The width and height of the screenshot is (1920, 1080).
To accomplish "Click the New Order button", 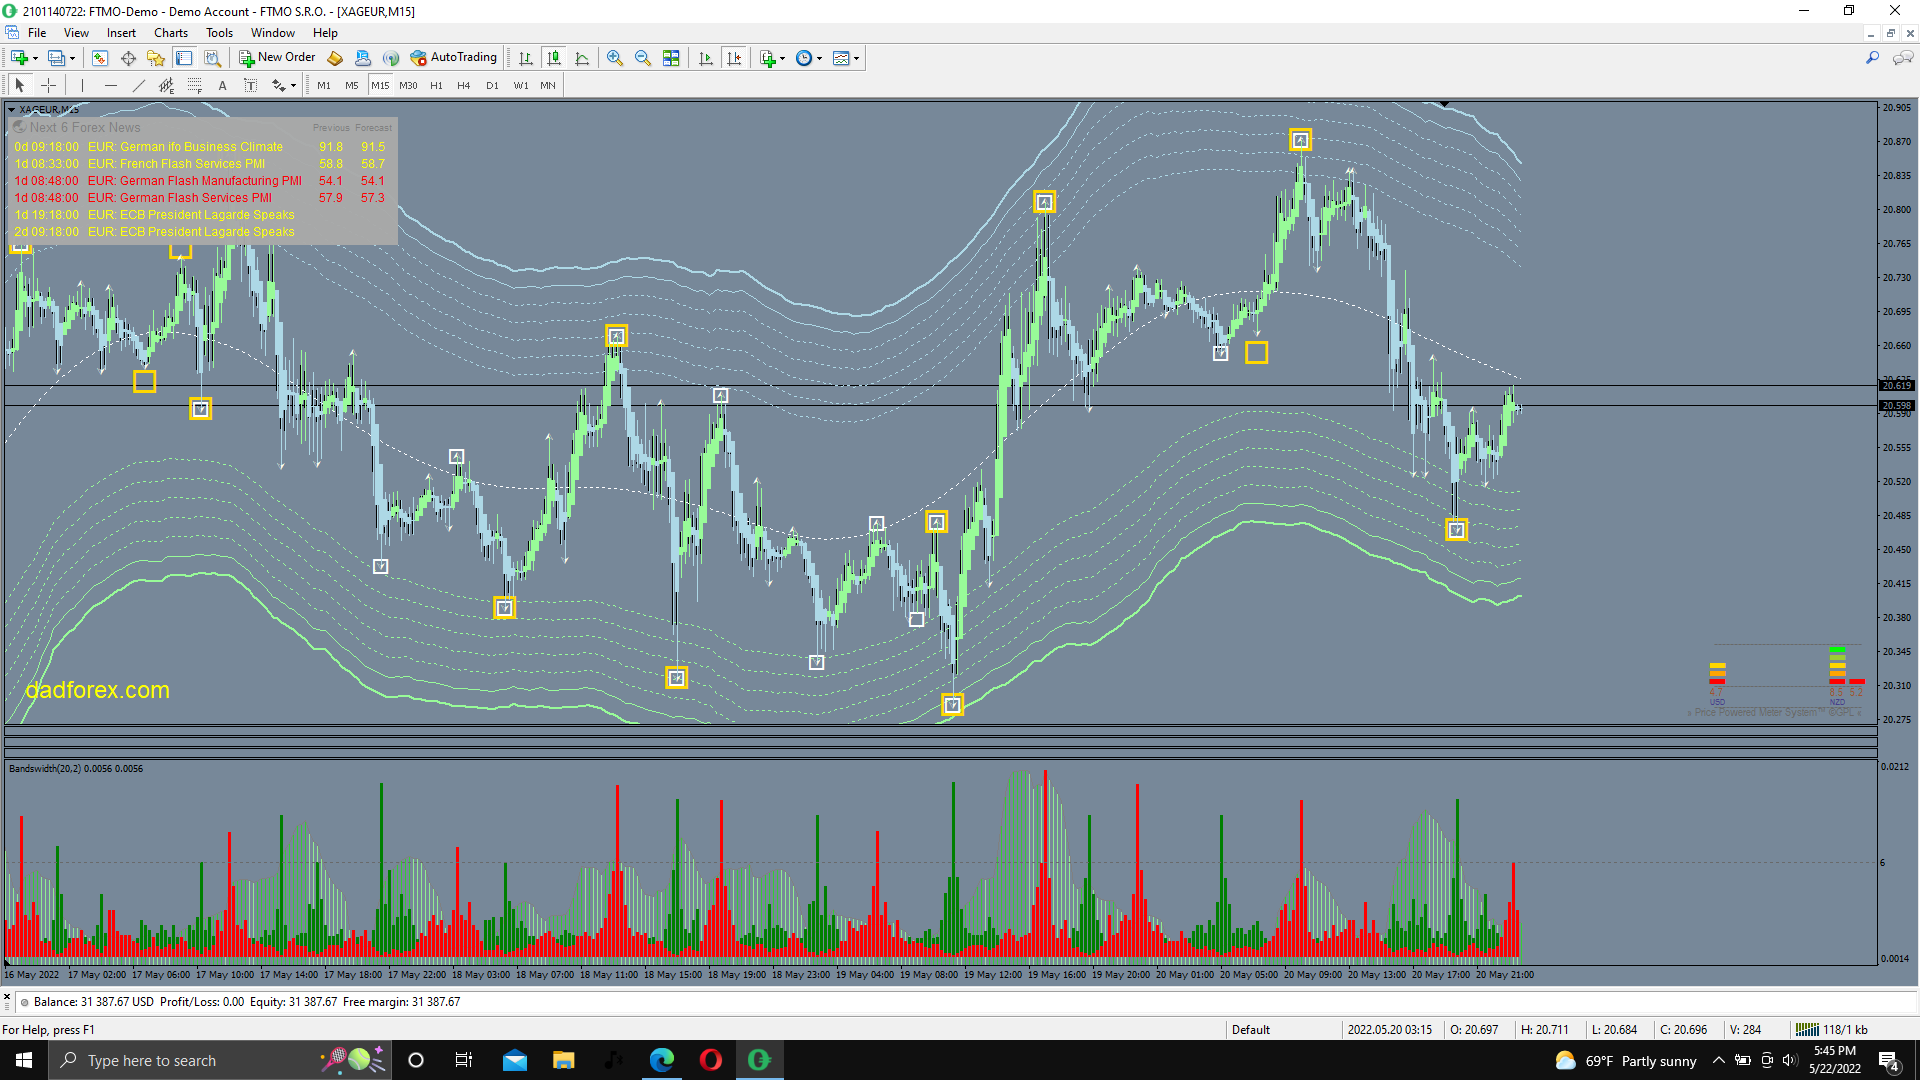I will click(277, 58).
